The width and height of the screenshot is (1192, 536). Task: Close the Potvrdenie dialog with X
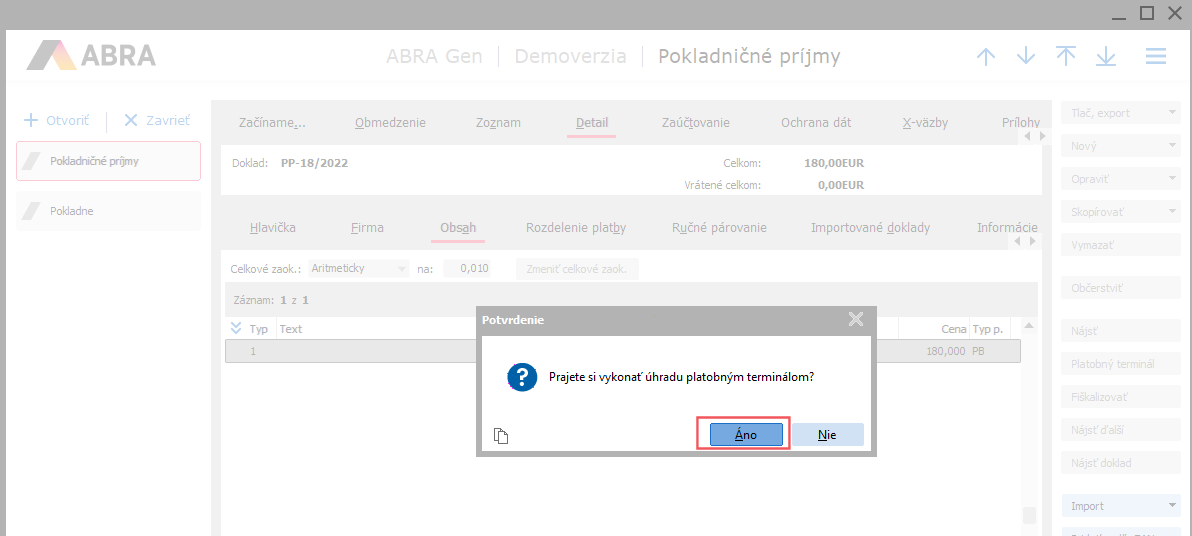(x=855, y=320)
